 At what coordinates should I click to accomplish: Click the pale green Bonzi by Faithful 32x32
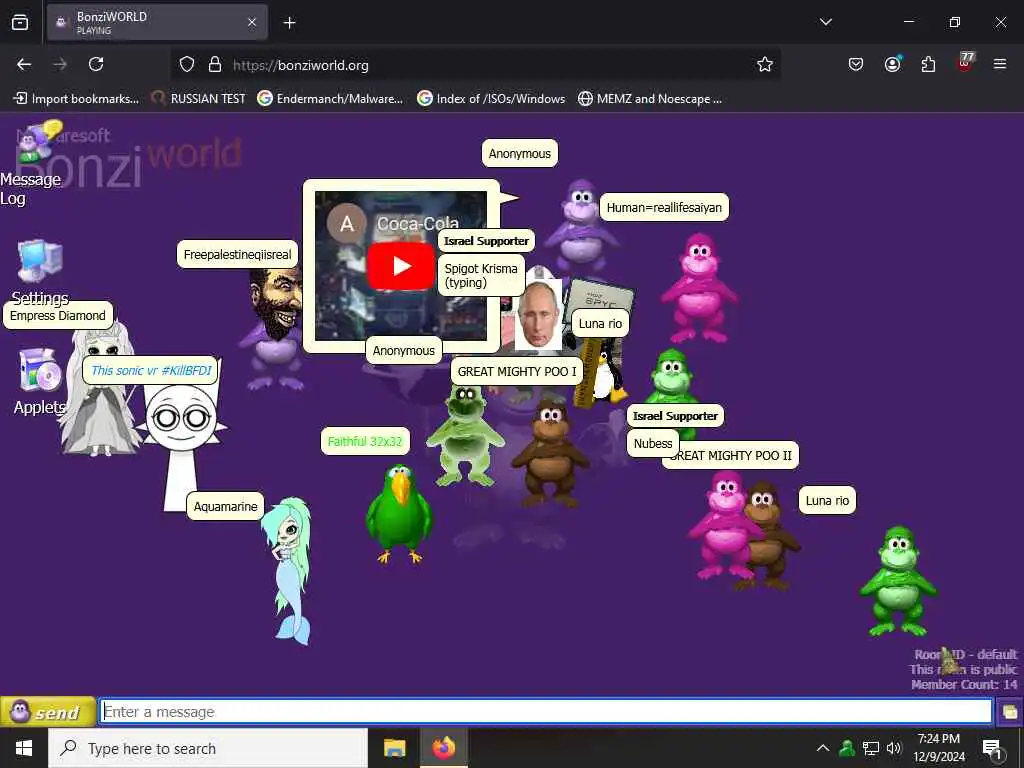click(x=465, y=434)
